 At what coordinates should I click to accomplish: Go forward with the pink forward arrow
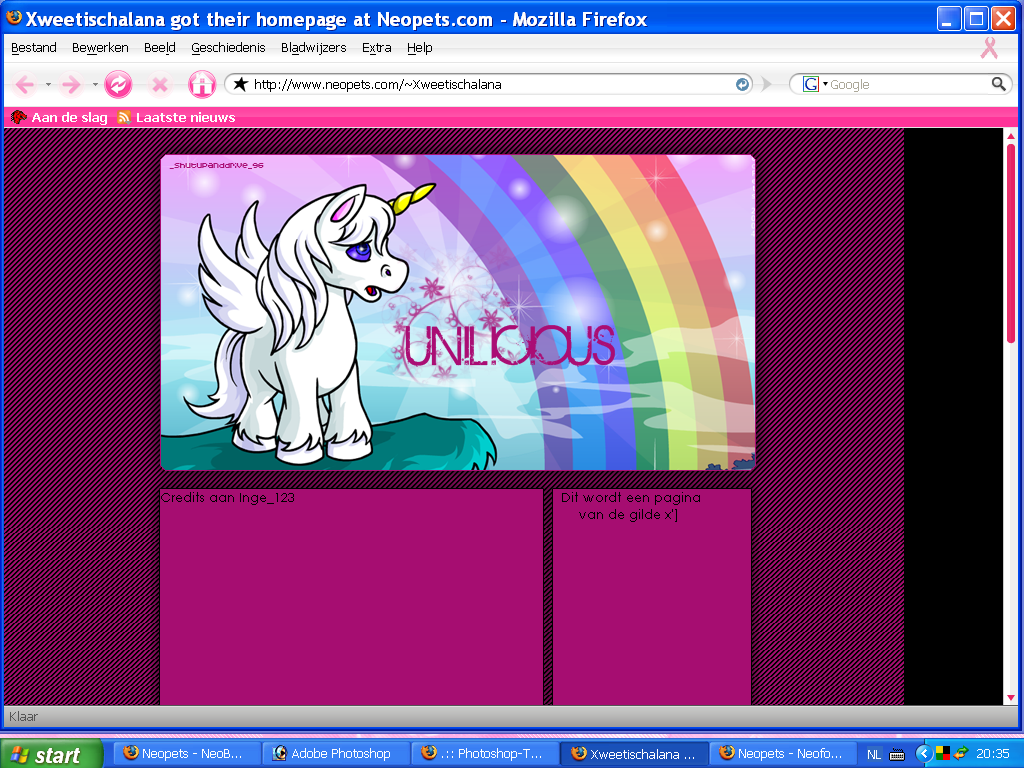71,84
